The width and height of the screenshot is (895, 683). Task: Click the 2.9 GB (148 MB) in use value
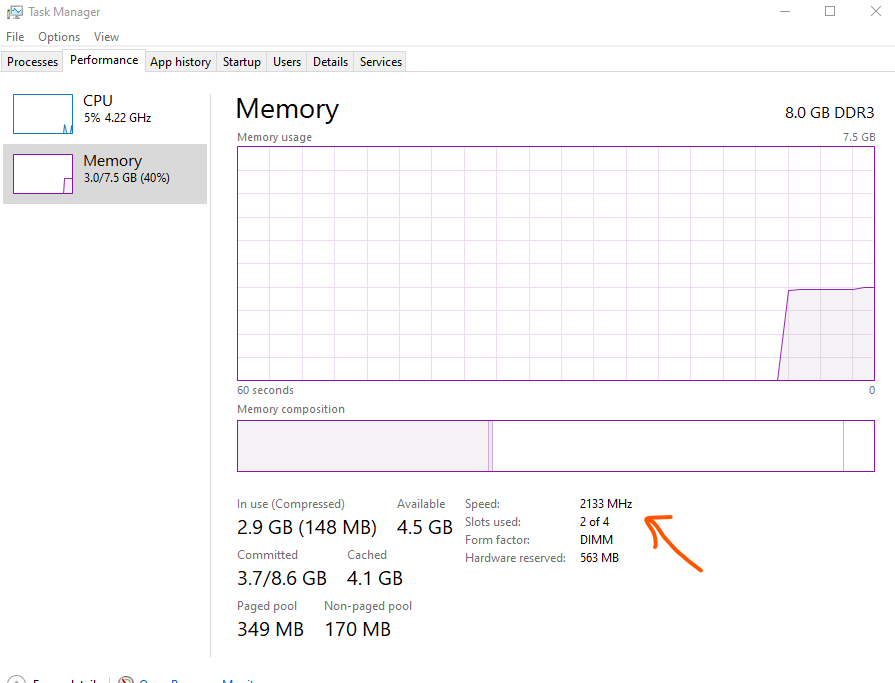(x=307, y=527)
